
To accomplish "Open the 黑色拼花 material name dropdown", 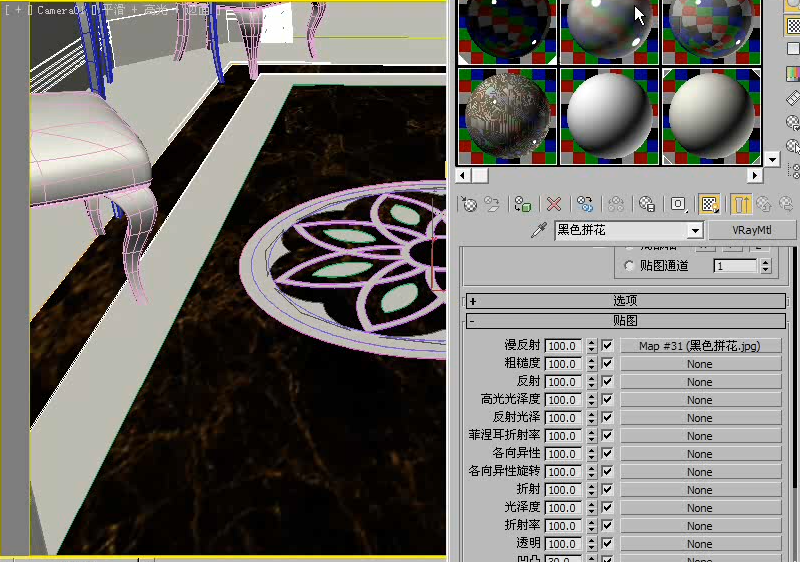I will [695, 231].
